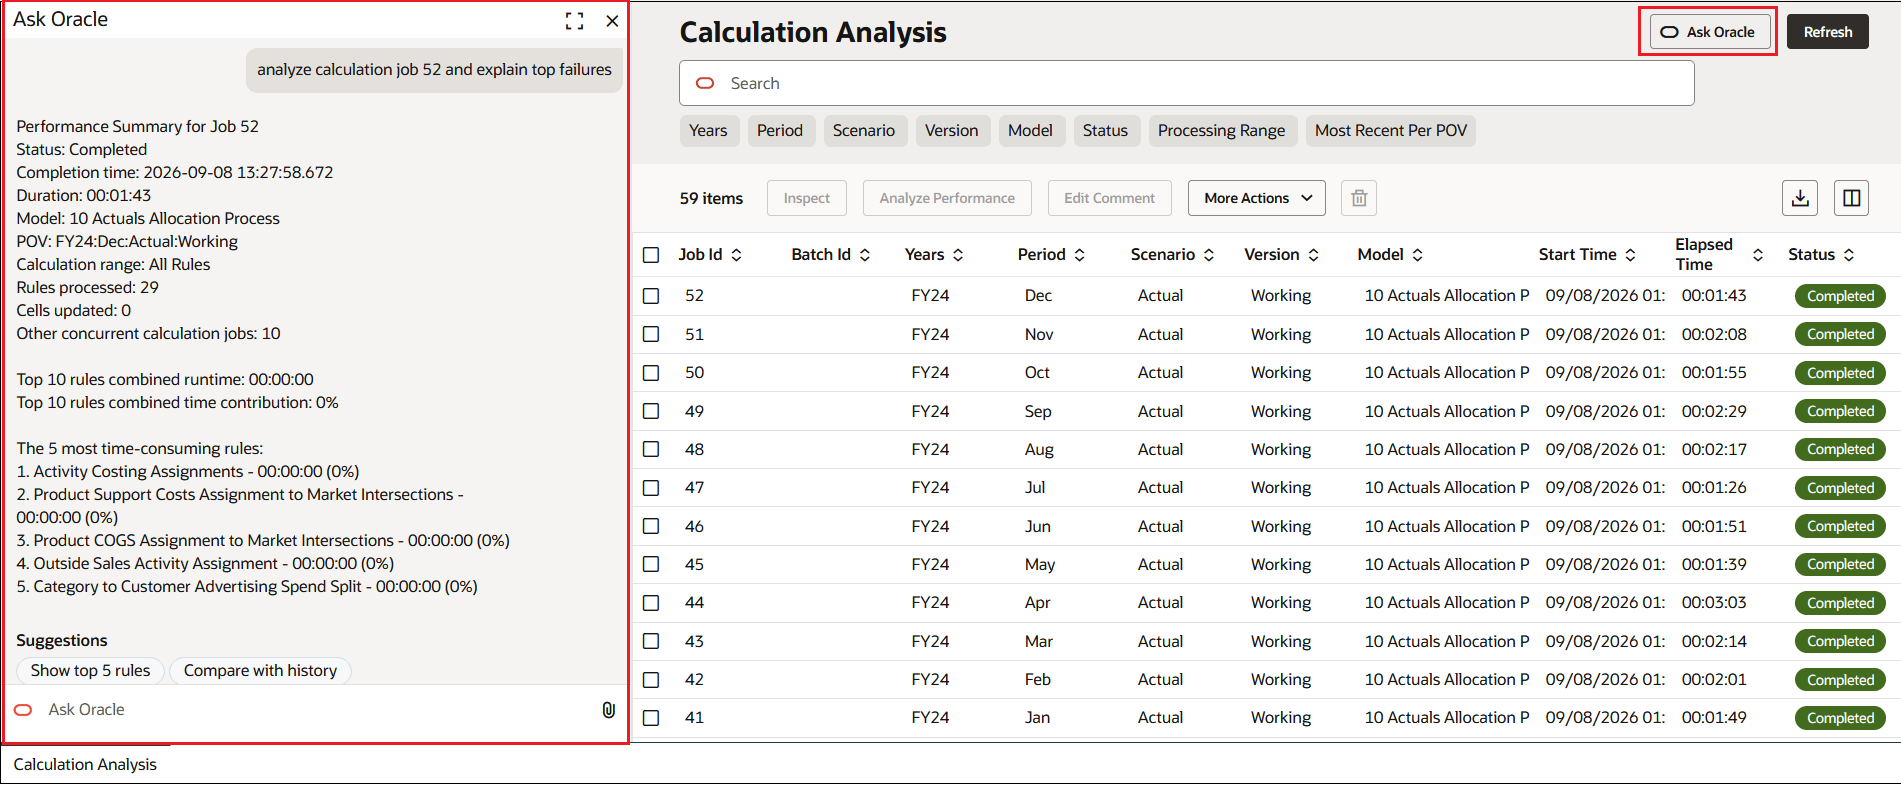Click the trash delete icon
This screenshot has height=790, width=1901.
click(1359, 198)
